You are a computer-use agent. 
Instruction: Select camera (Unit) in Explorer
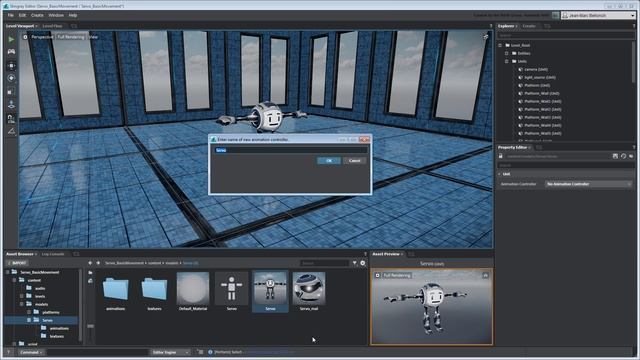pyautogui.click(x=536, y=69)
